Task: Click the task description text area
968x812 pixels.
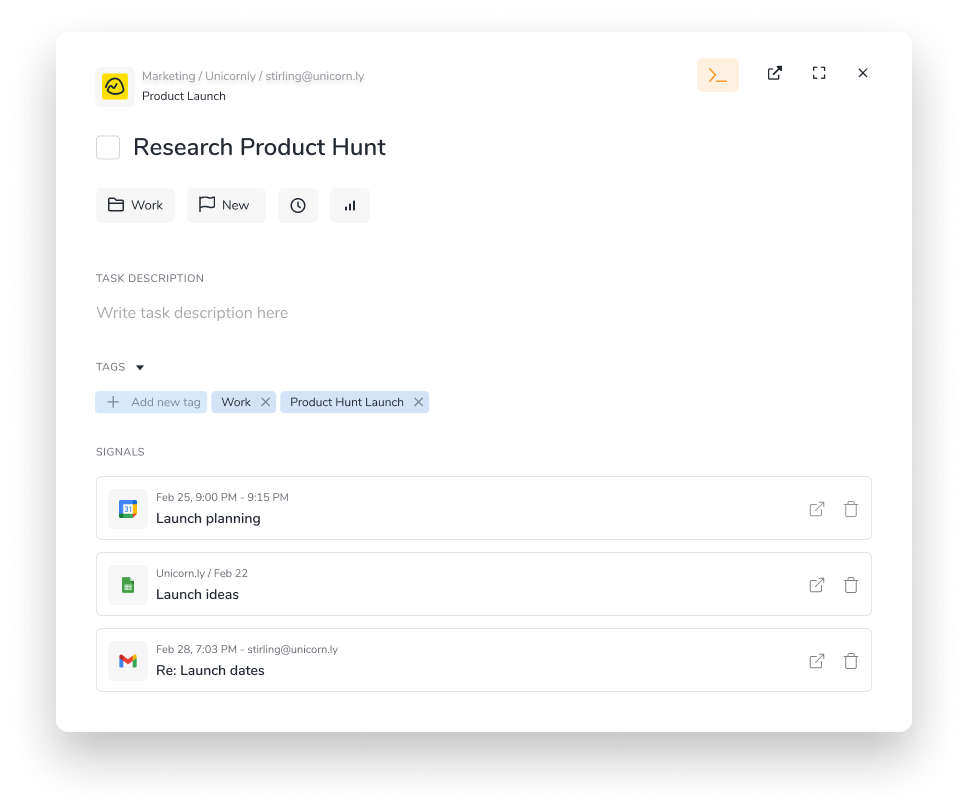Action: pyautogui.click(x=192, y=313)
